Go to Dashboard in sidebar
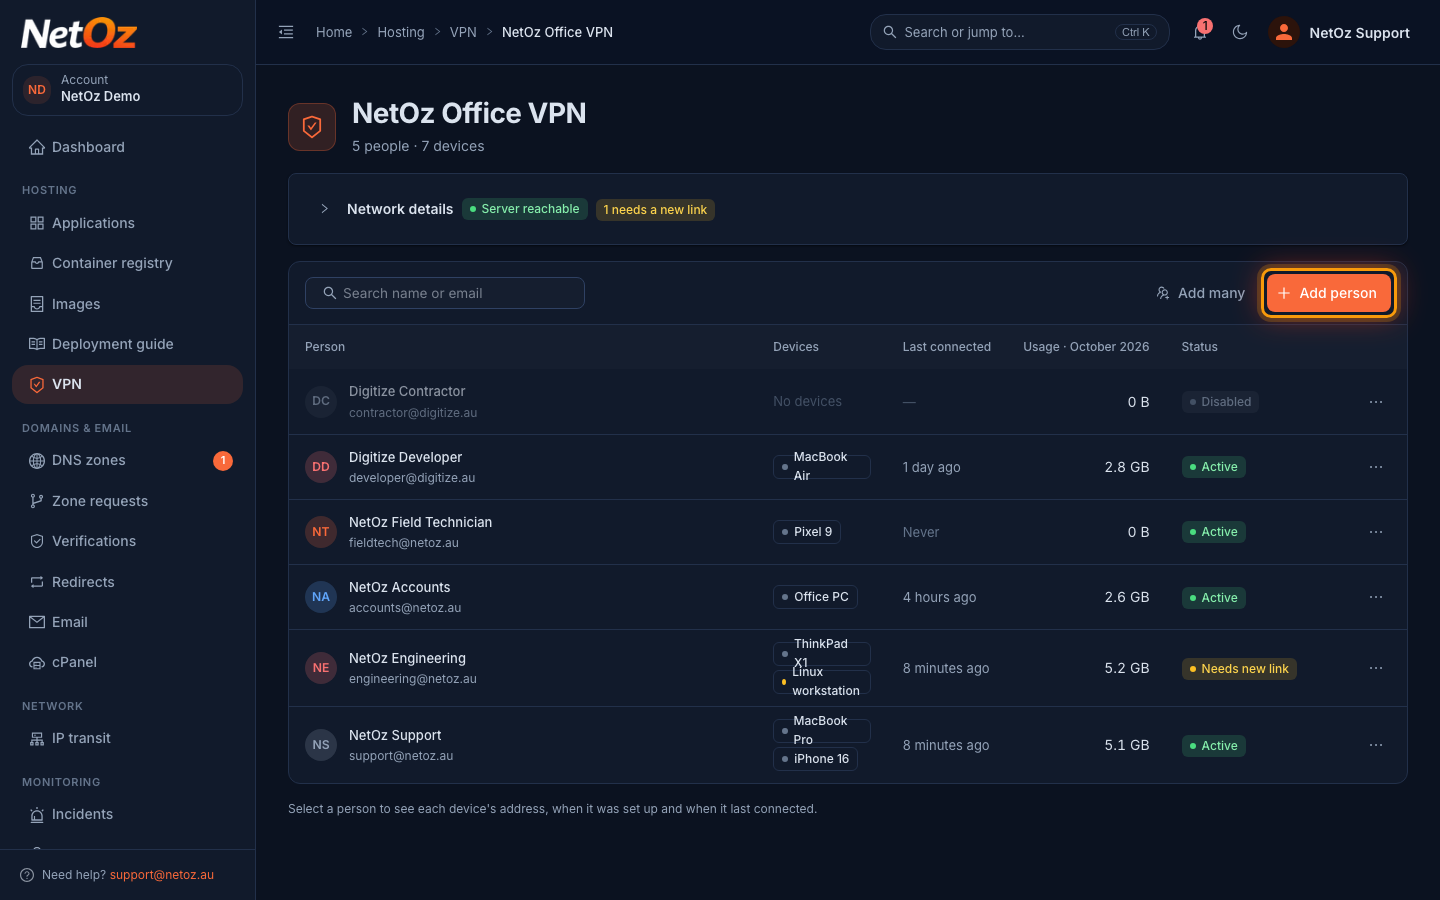The width and height of the screenshot is (1440, 900). coord(127,147)
